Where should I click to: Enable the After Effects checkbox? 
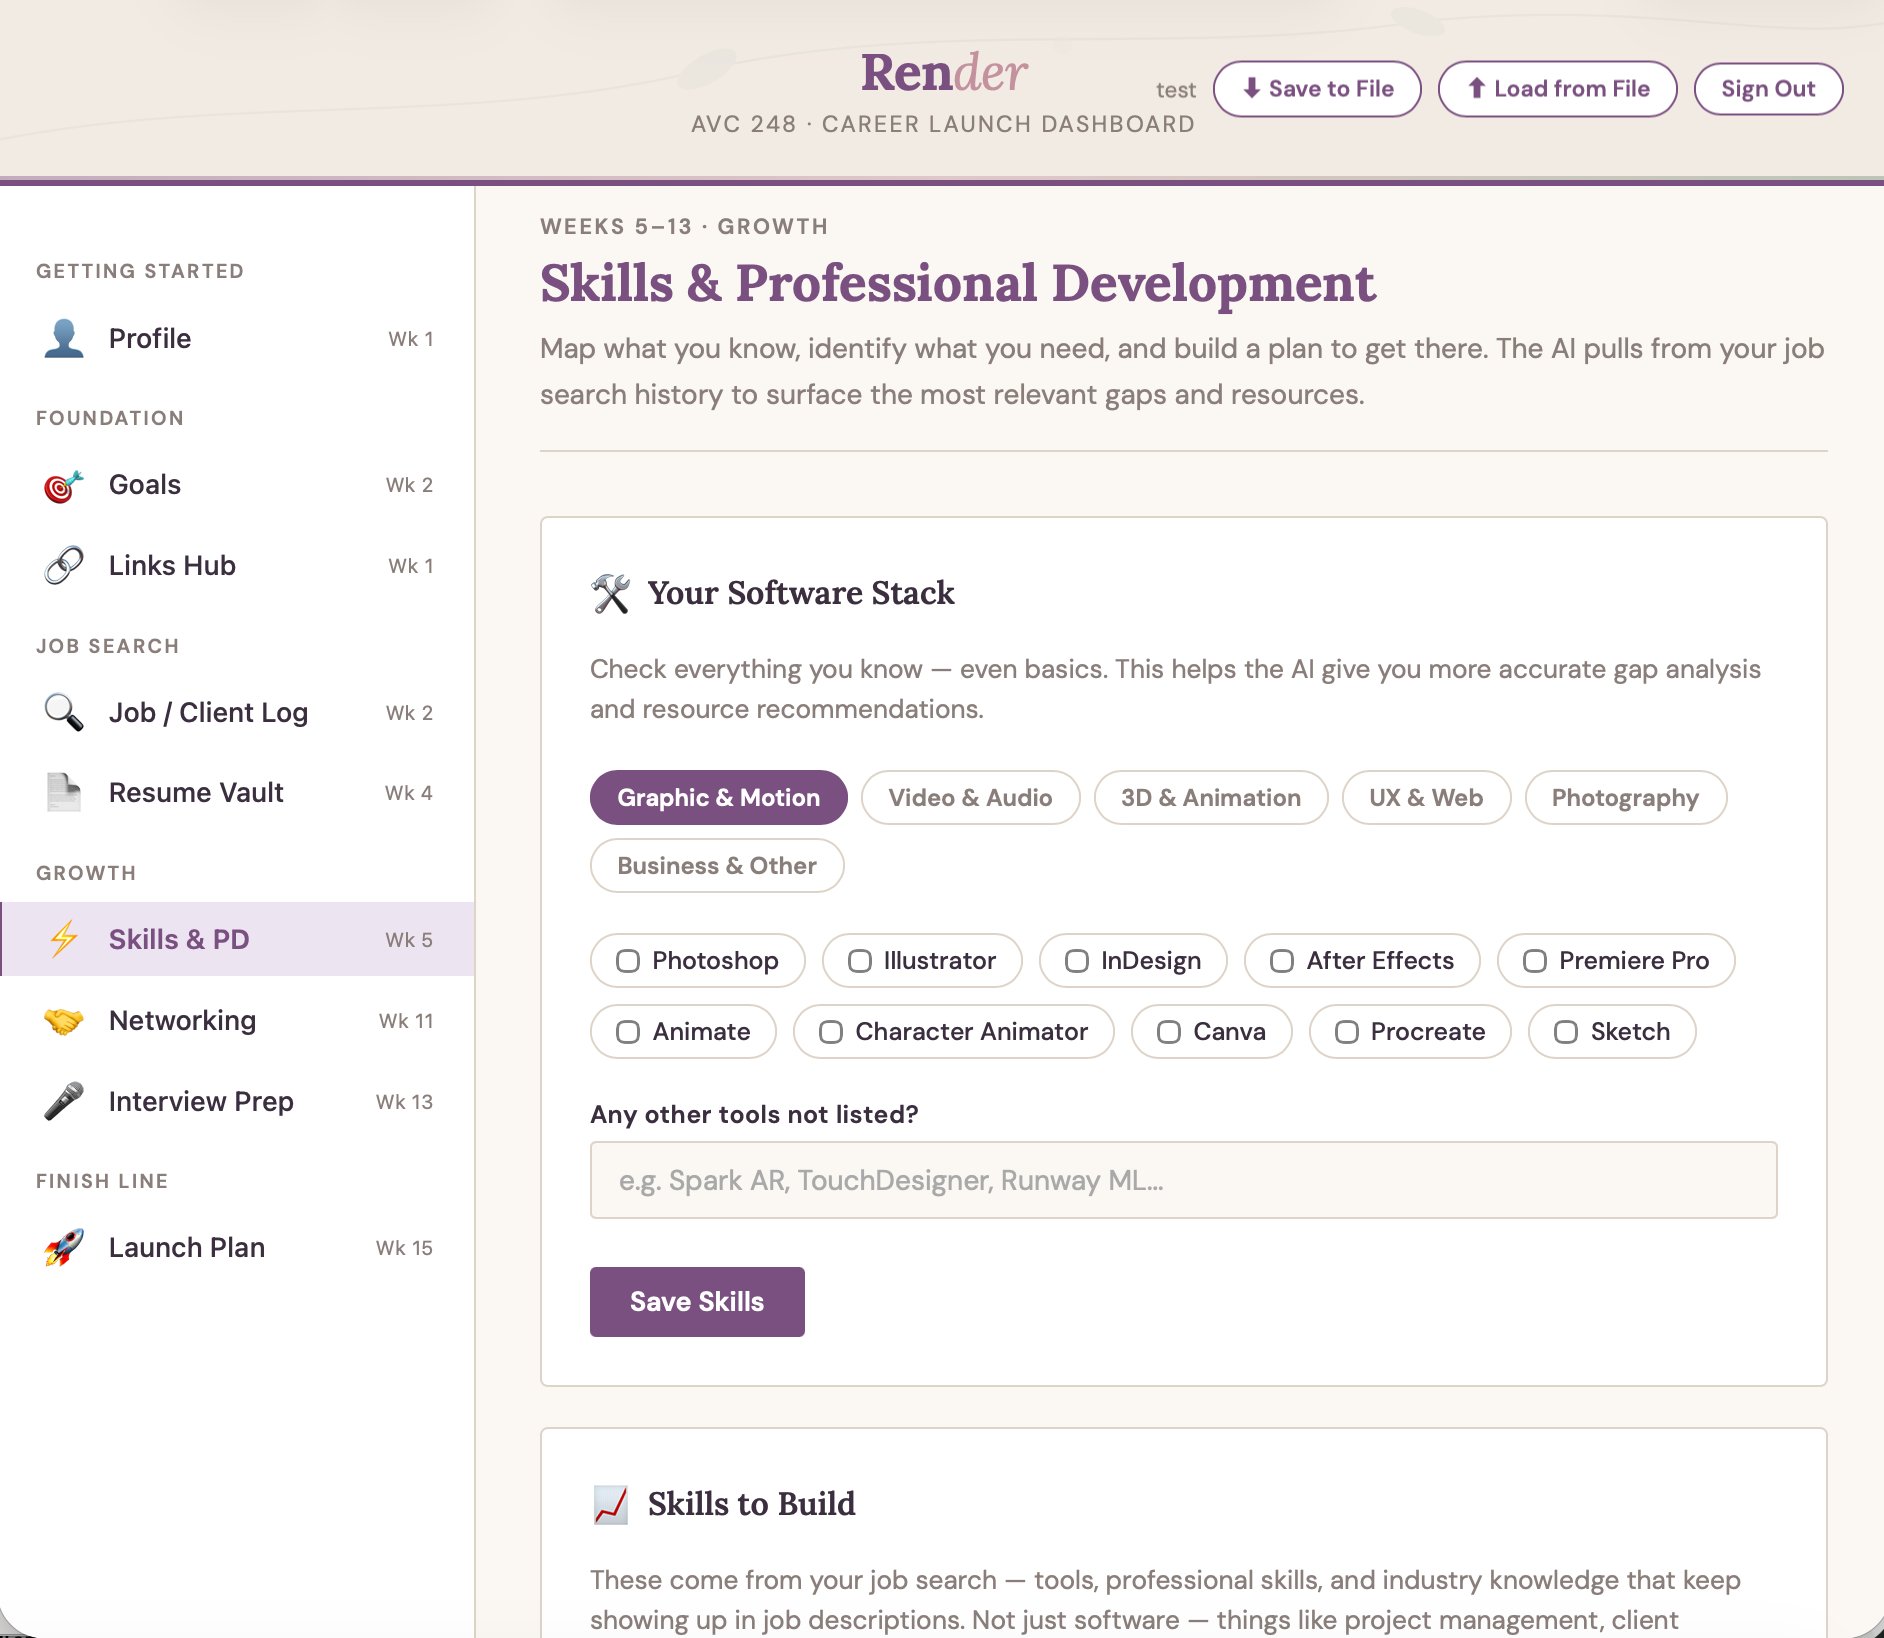pos(1282,961)
